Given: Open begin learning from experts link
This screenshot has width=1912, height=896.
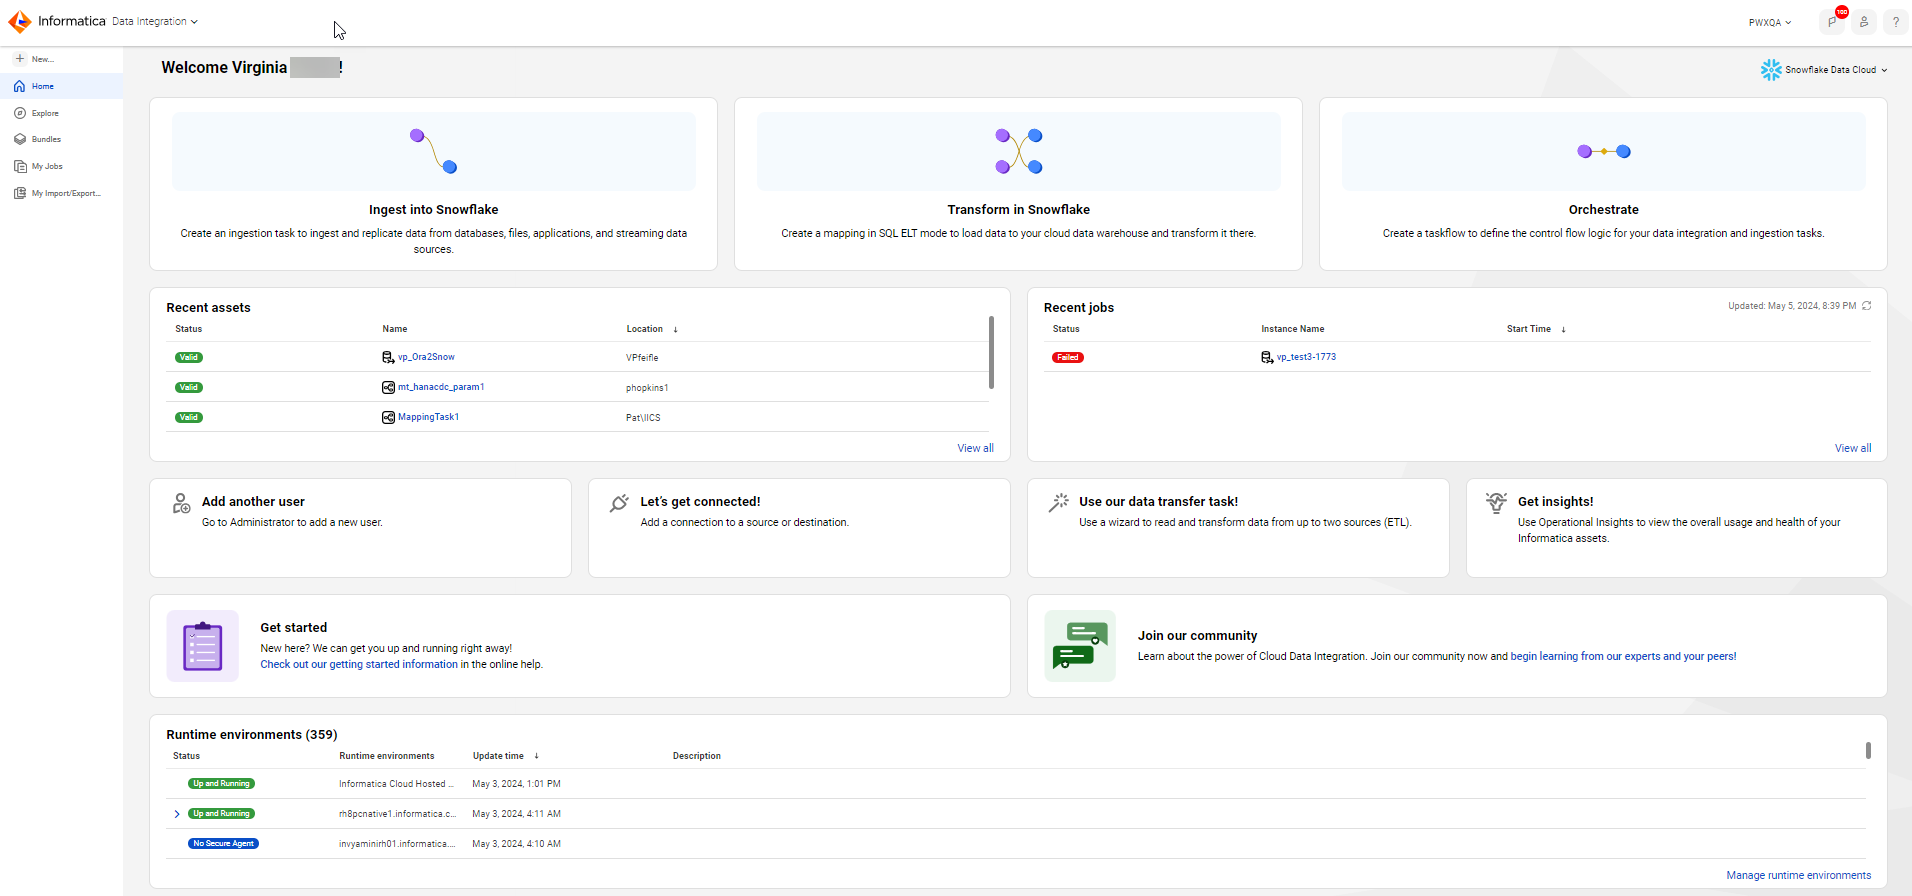Looking at the screenshot, I should pos(1623,656).
